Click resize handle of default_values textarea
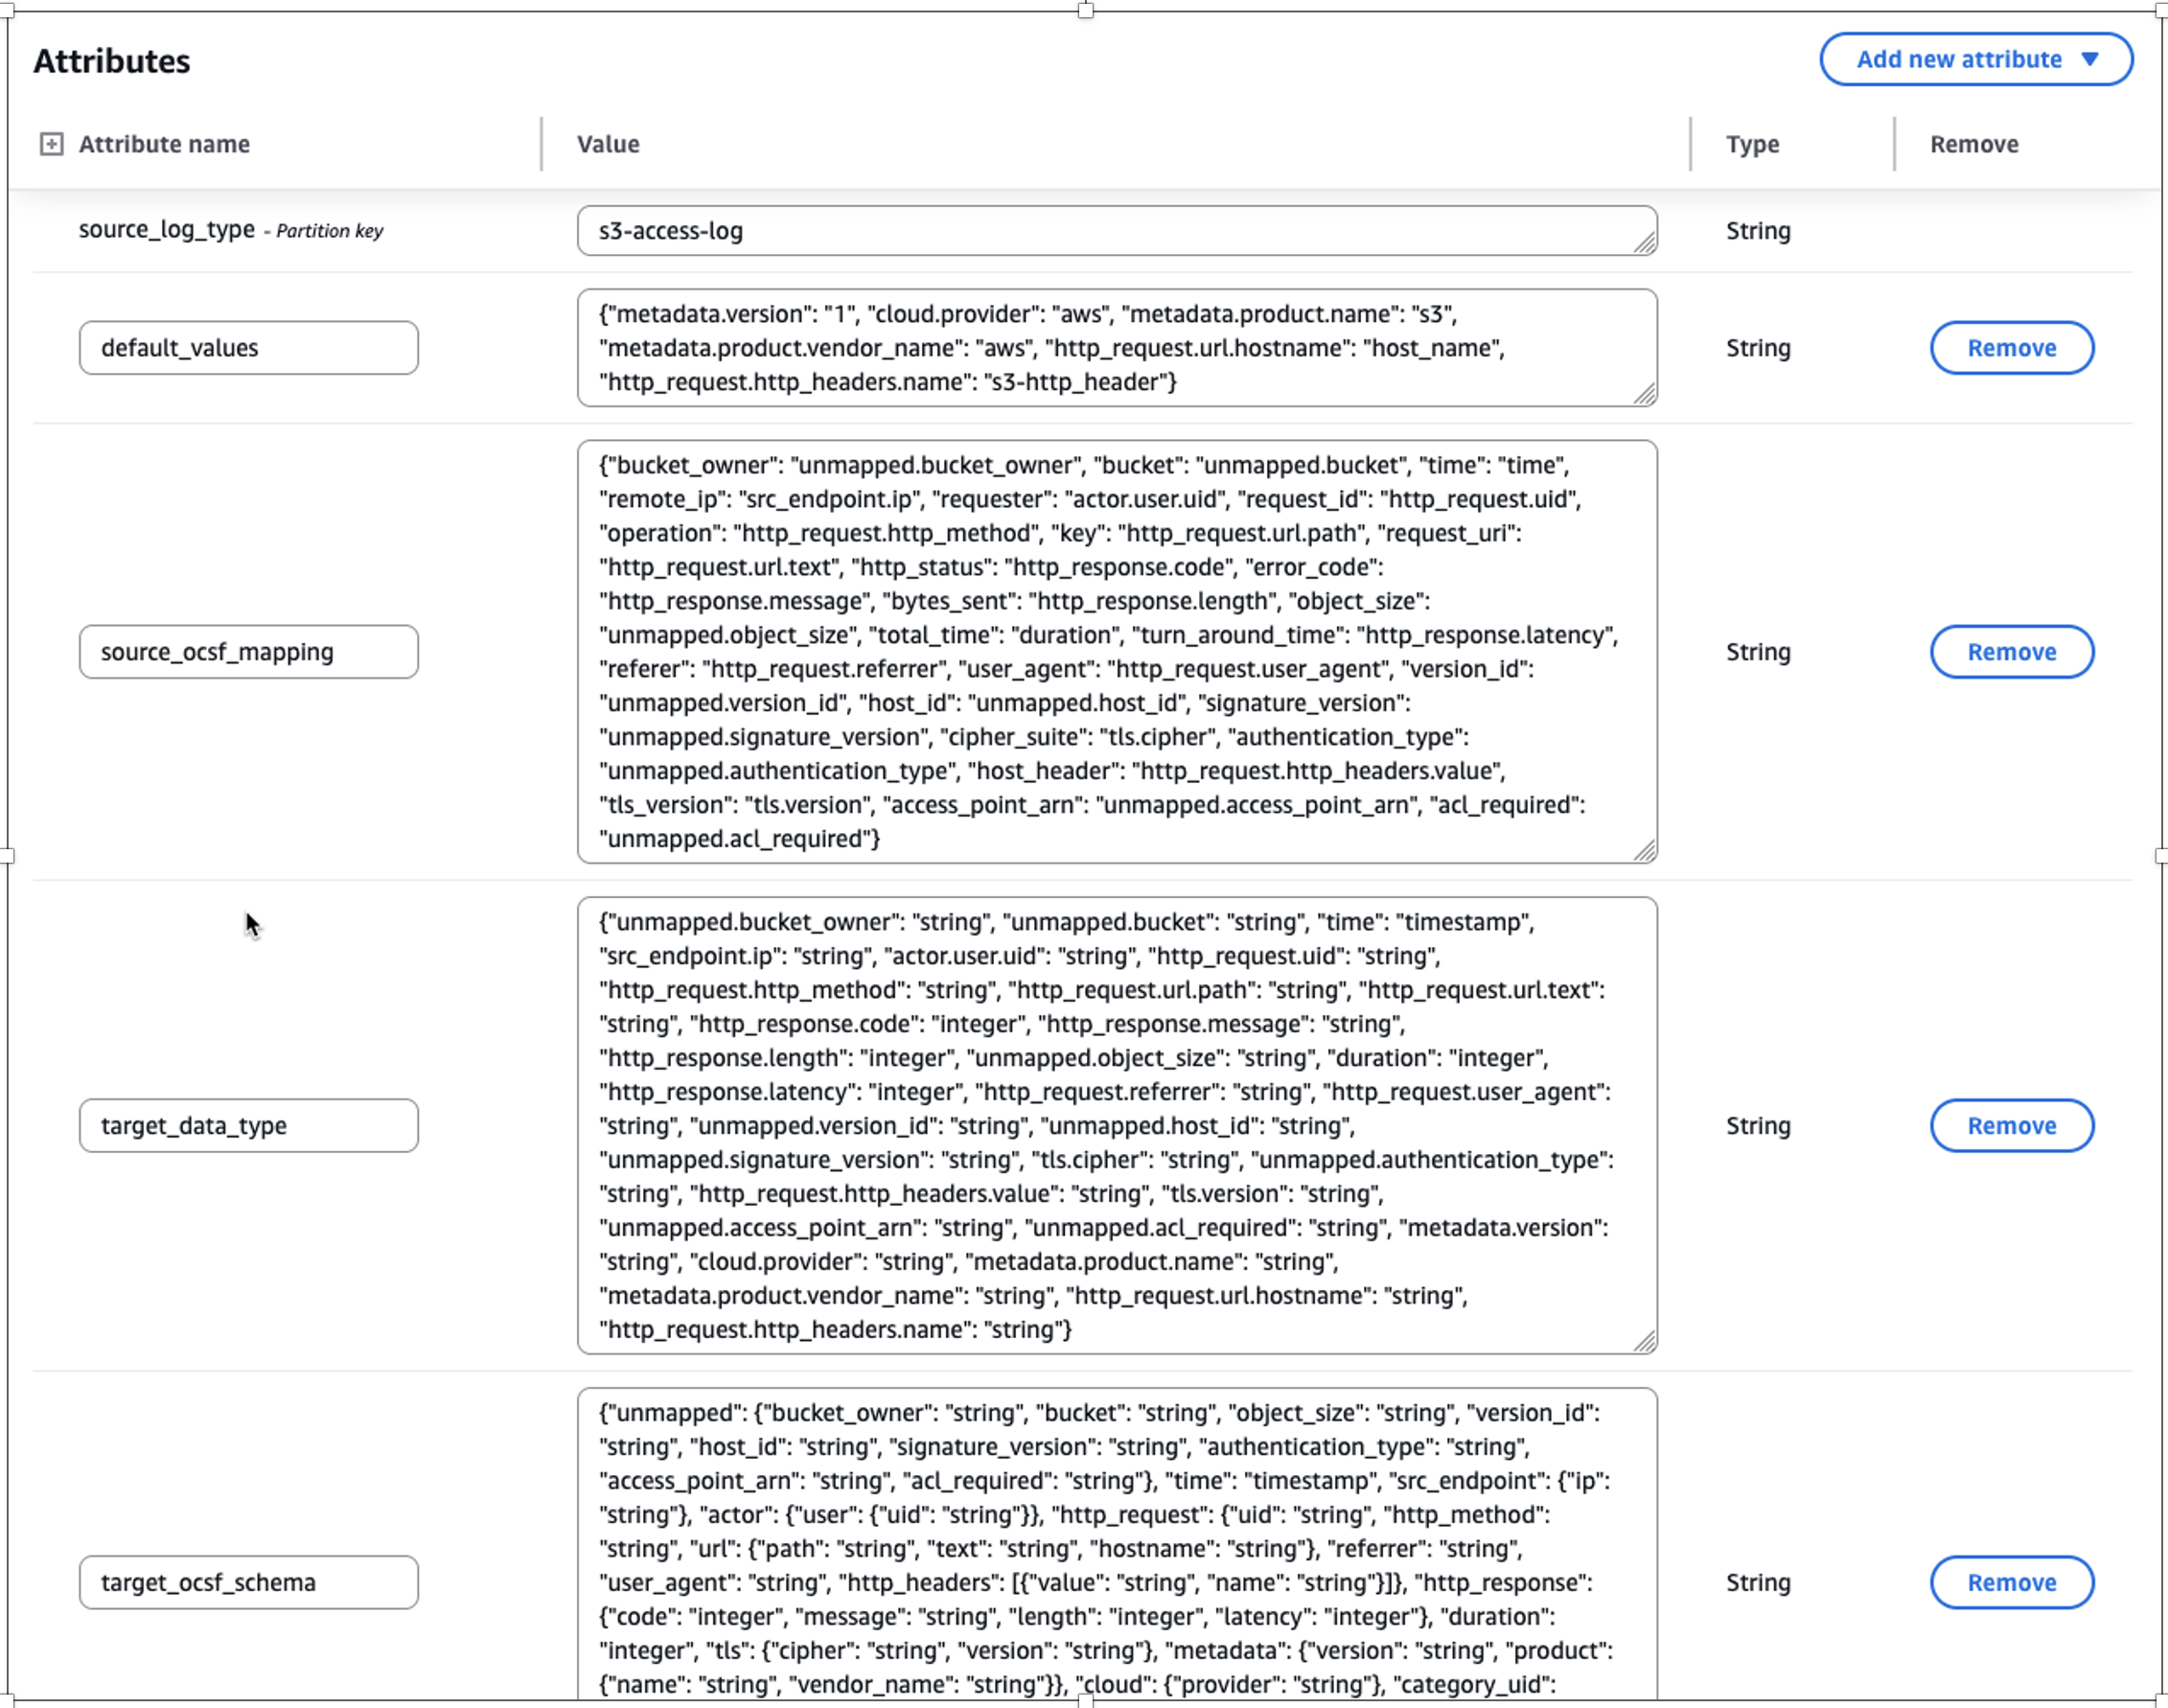The image size is (2168, 1708). pyautogui.click(x=1644, y=394)
